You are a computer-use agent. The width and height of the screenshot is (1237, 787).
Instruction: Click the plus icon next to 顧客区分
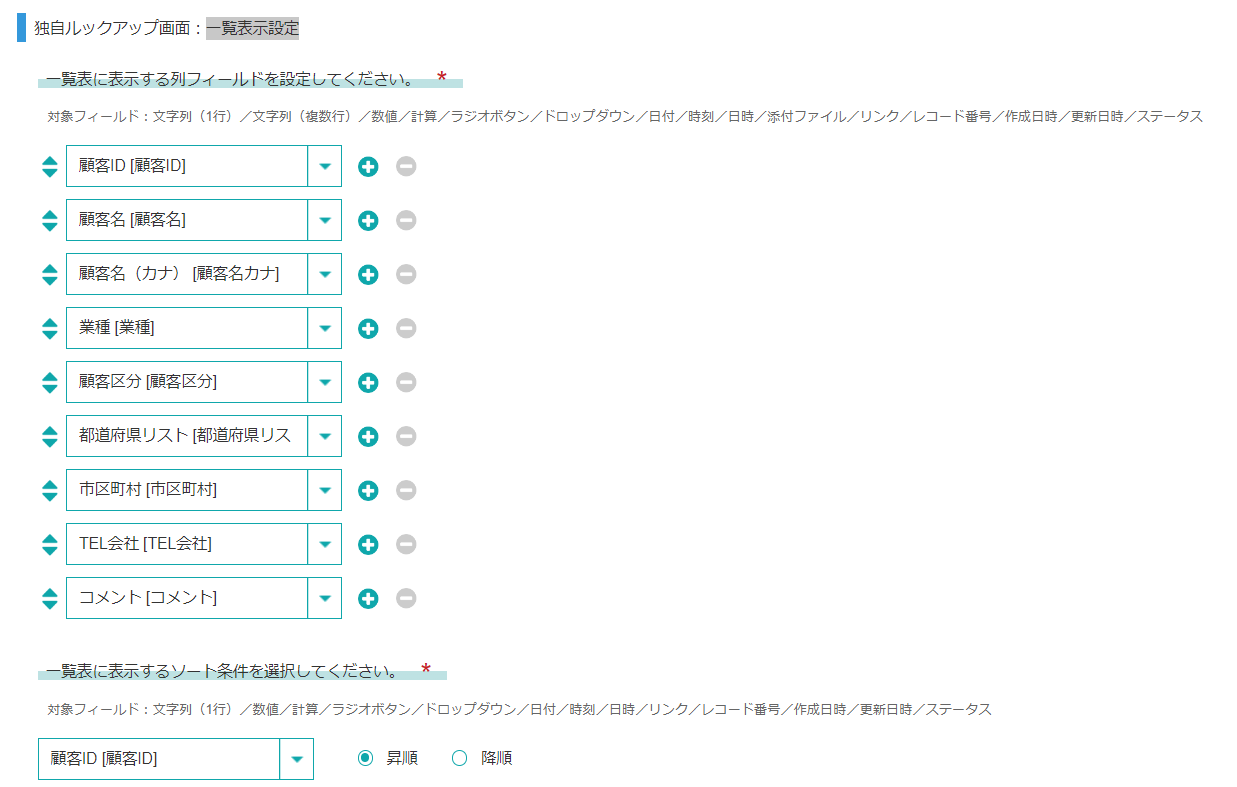pos(368,382)
